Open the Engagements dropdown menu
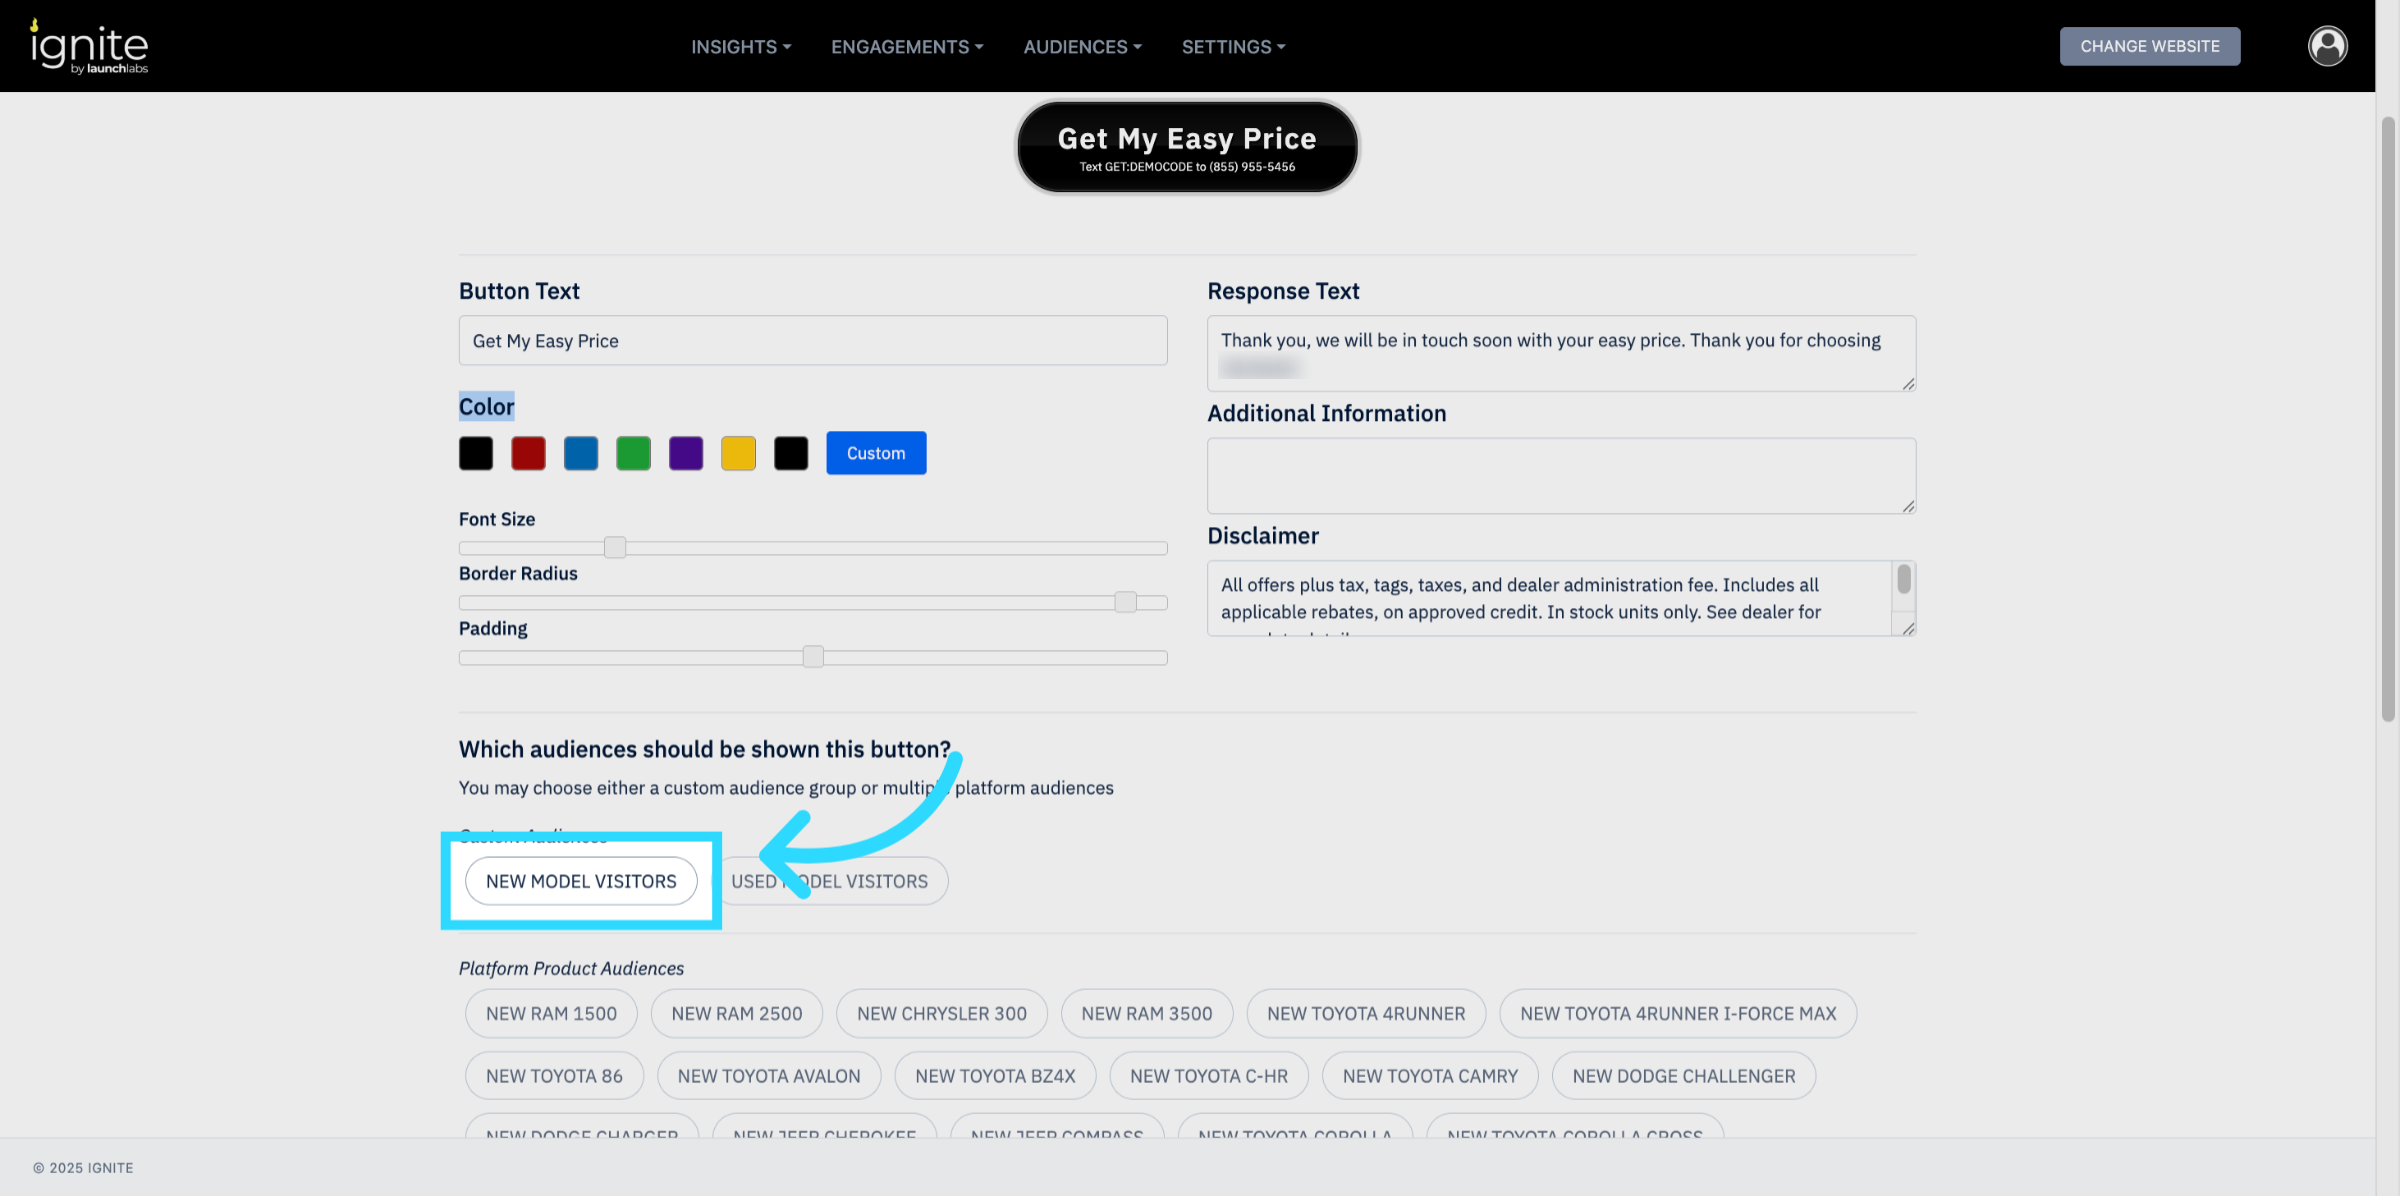The image size is (2400, 1196). [x=907, y=47]
